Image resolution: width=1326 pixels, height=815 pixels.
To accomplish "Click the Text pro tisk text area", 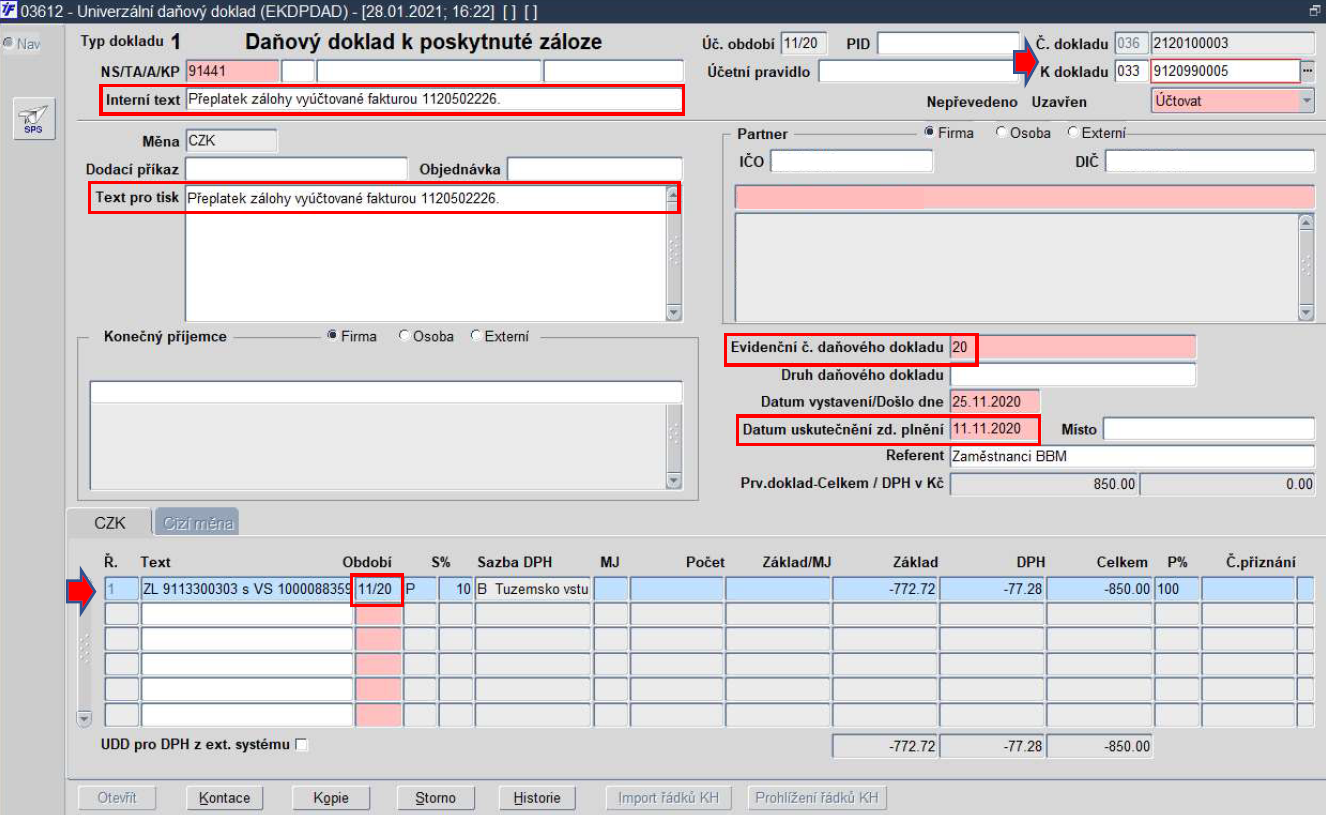I will [x=426, y=252].
